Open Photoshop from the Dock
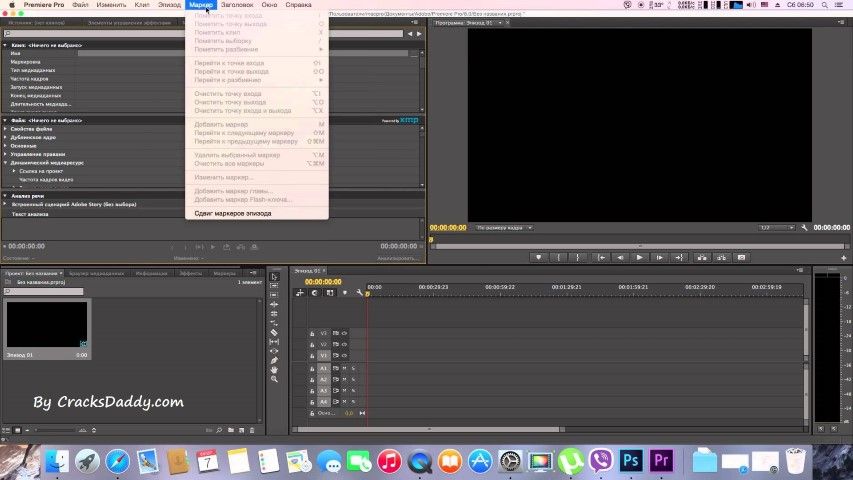Viewport: 853px width, 480px height. (631, 460)
